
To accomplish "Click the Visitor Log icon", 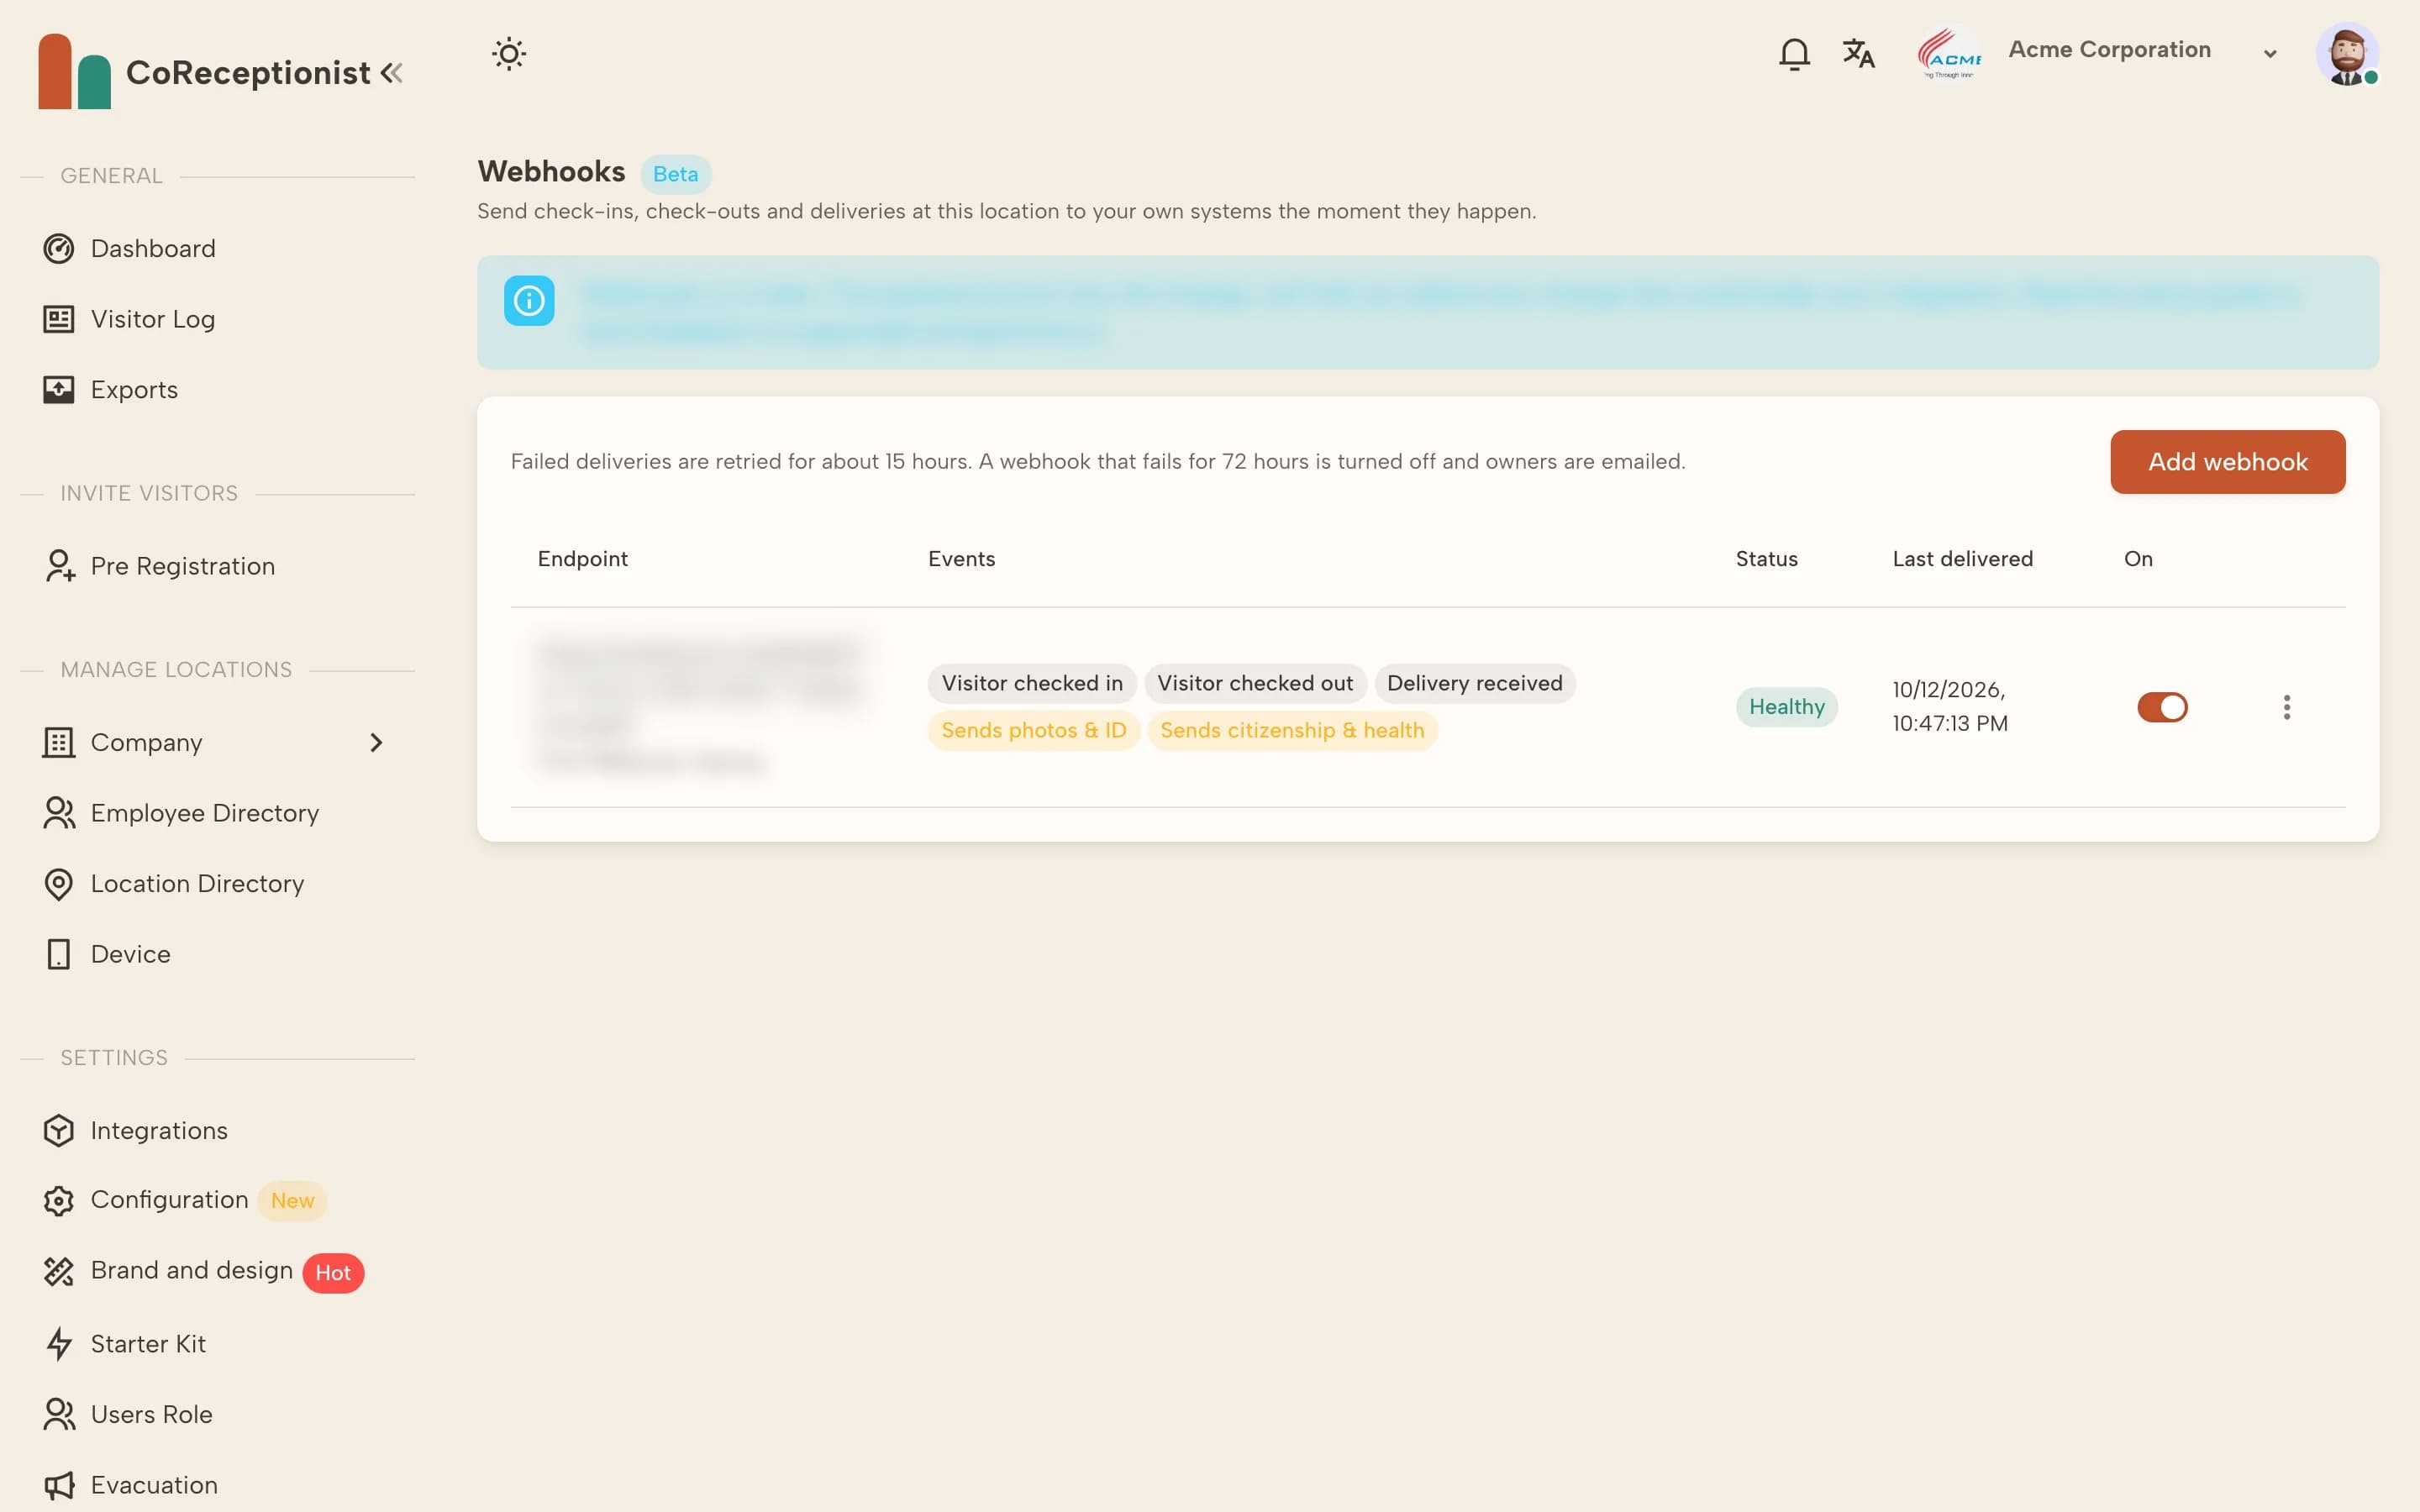I will (x=59, y=319).
